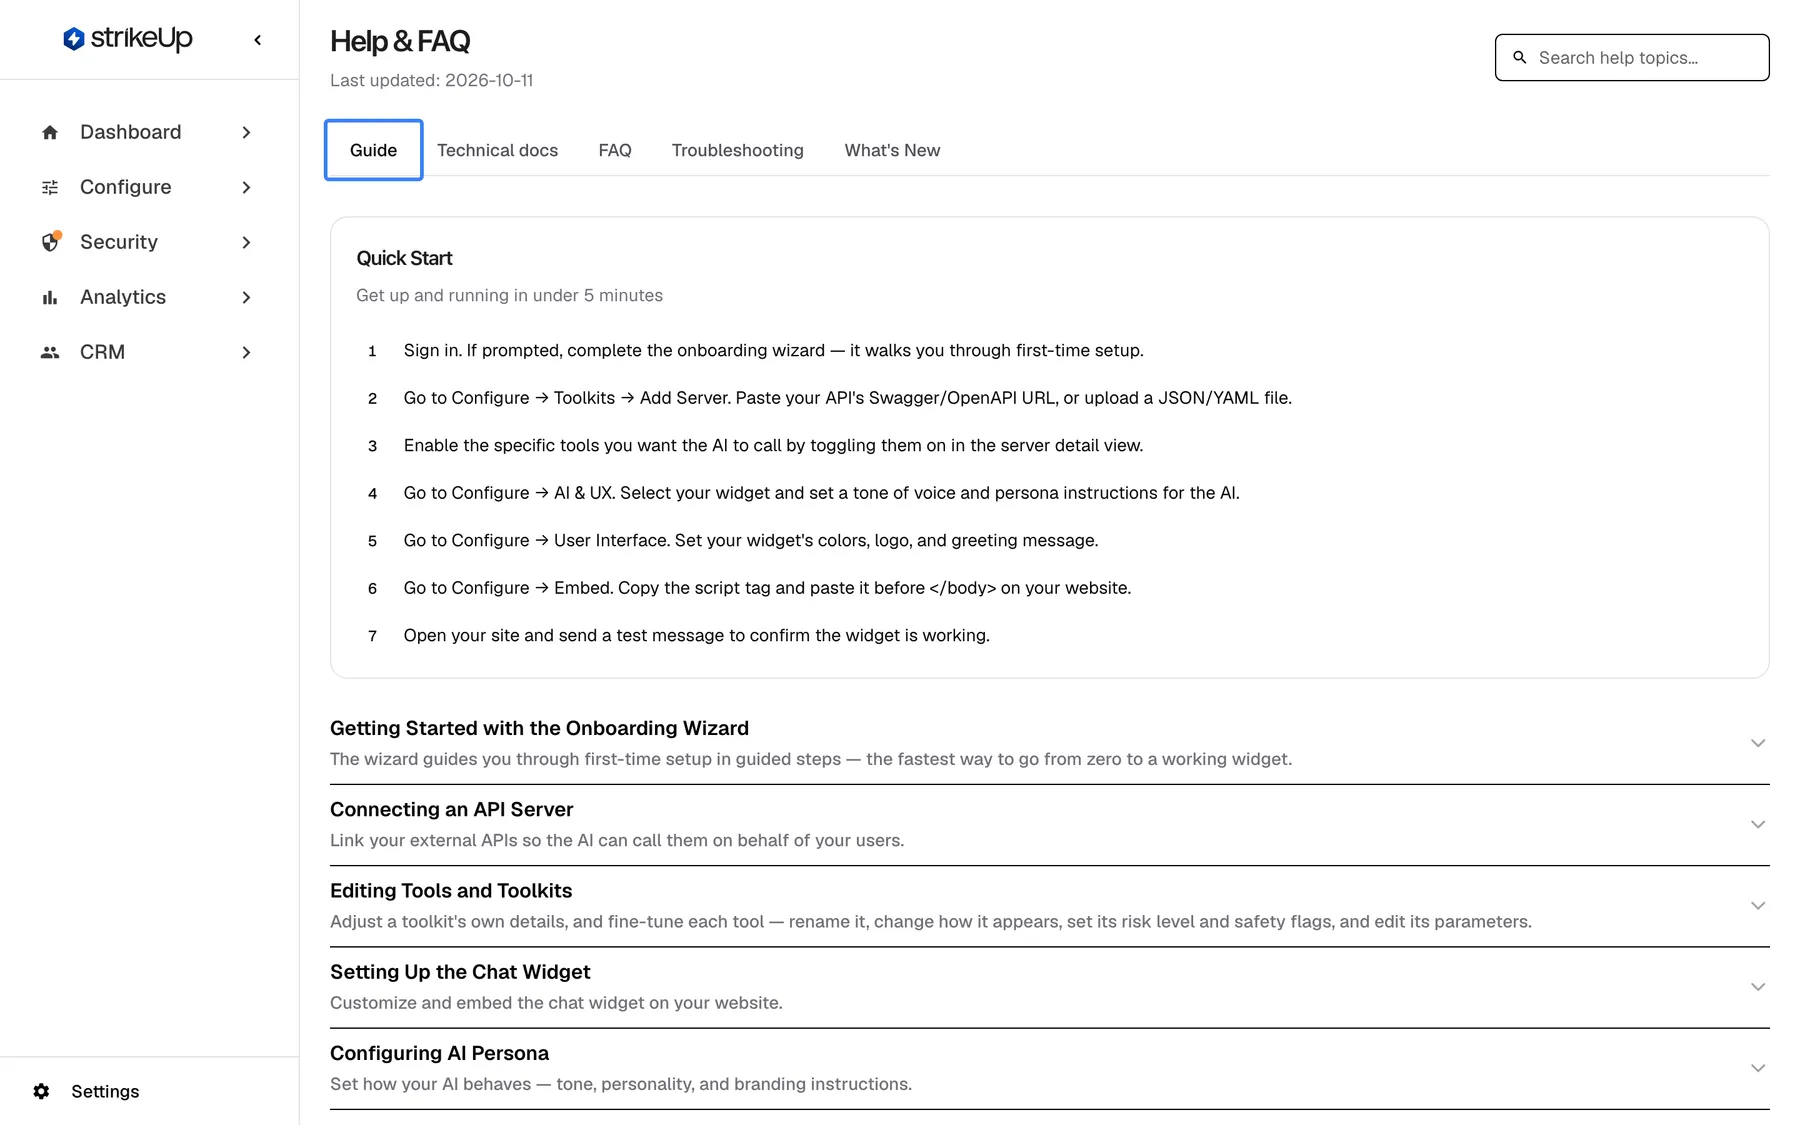Screen dimensions: 1800x1125
Task: Expand Editing Tools and Toolkits chevron
Action: tap(1758, 905)
